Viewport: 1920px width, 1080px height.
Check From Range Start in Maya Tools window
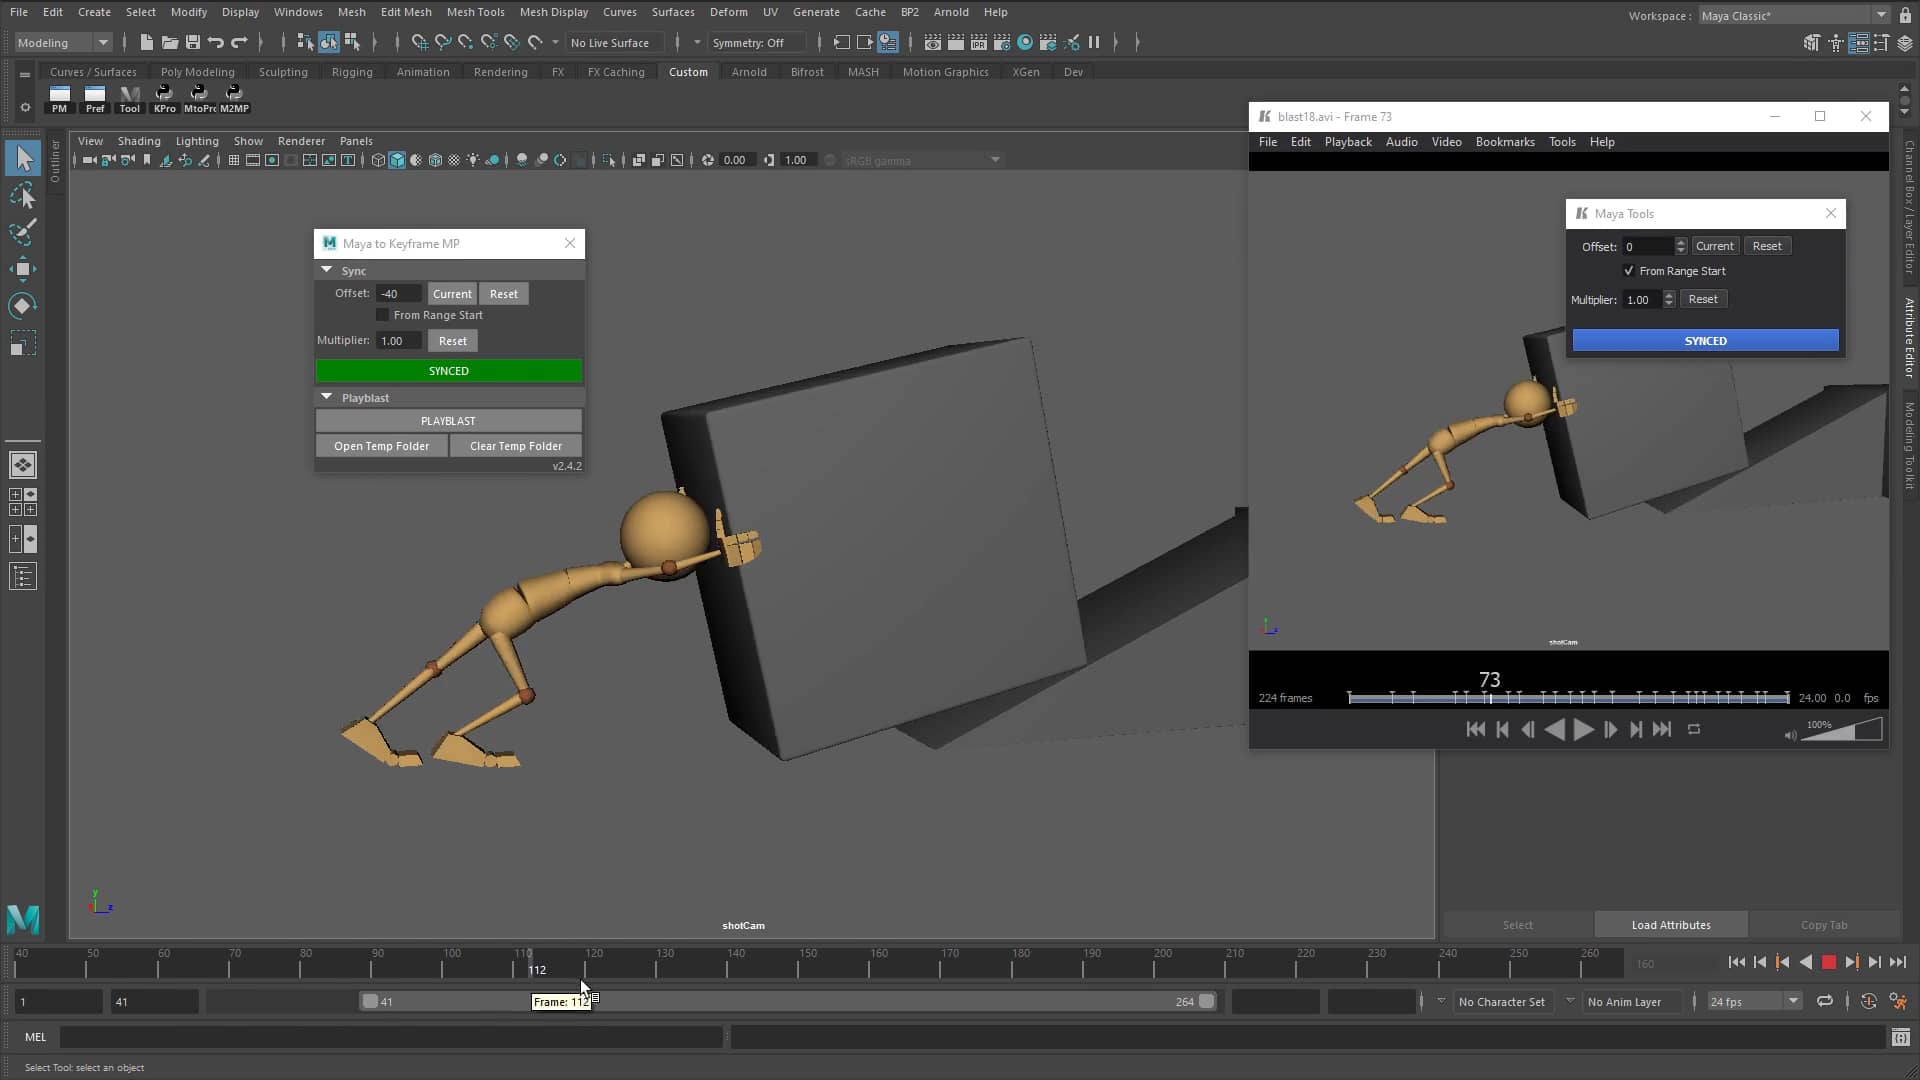click(1628, 271)
